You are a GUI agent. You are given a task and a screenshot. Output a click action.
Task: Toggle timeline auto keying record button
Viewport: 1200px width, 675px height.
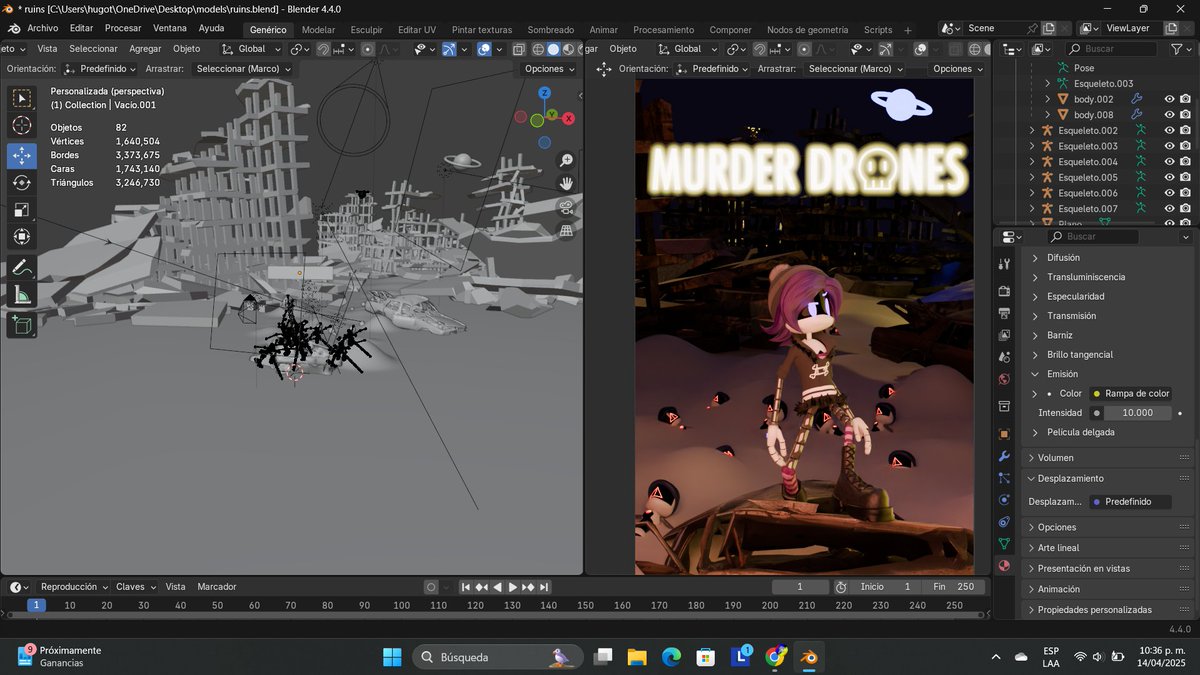click(x=431, y=587)
